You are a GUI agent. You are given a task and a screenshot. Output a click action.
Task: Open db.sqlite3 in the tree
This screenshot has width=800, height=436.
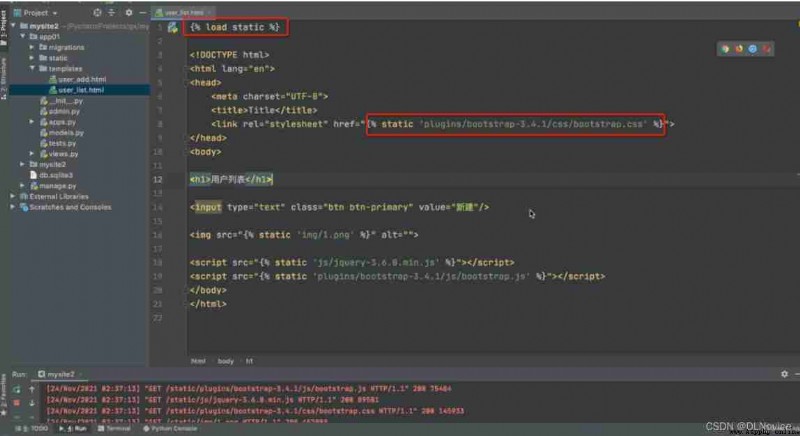[52, 175]
